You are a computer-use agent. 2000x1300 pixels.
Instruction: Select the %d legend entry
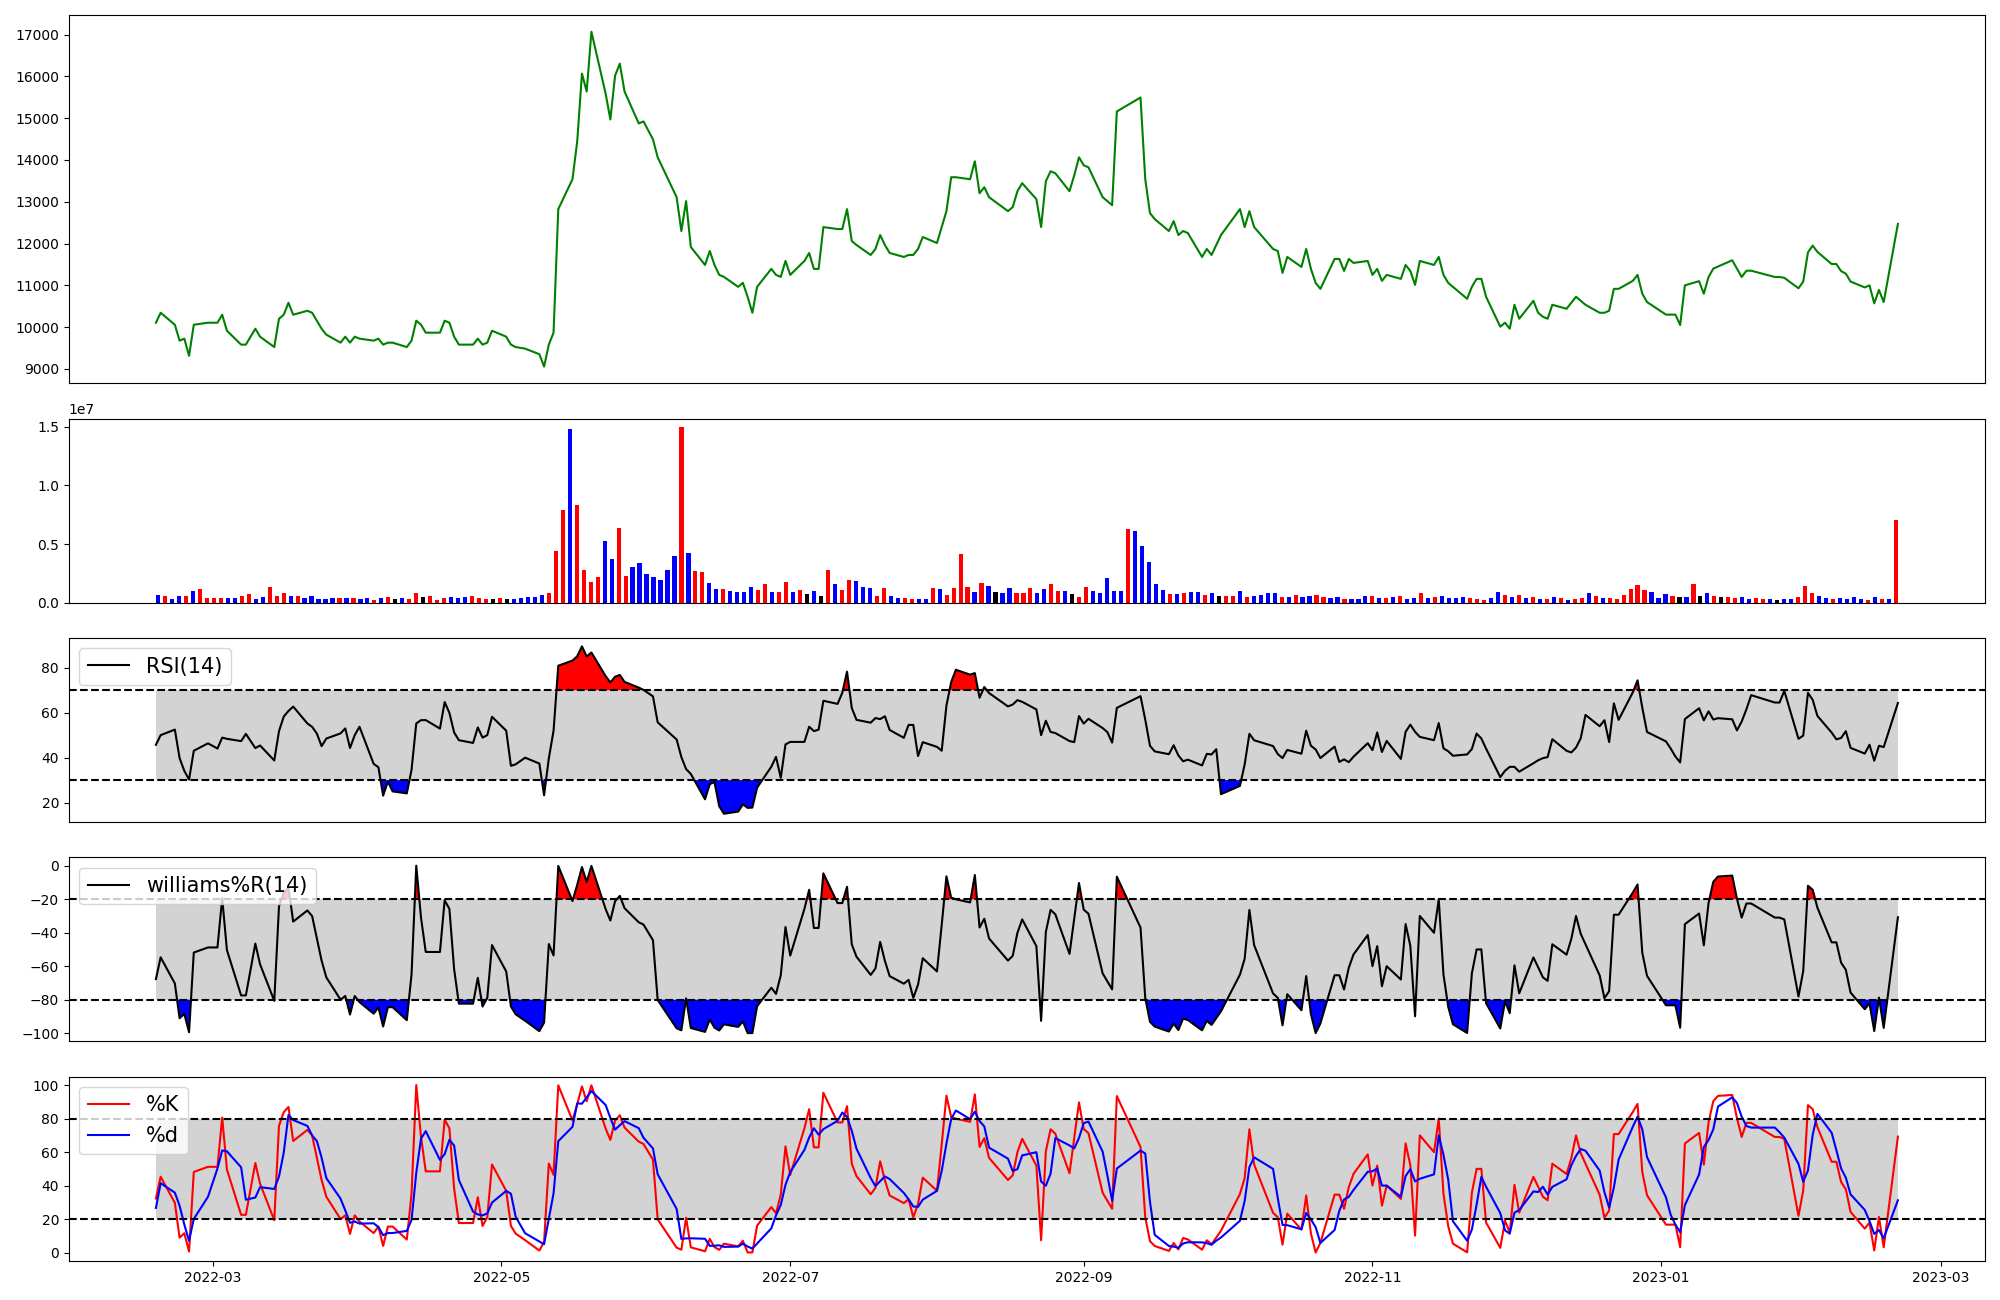[162, 1135]
